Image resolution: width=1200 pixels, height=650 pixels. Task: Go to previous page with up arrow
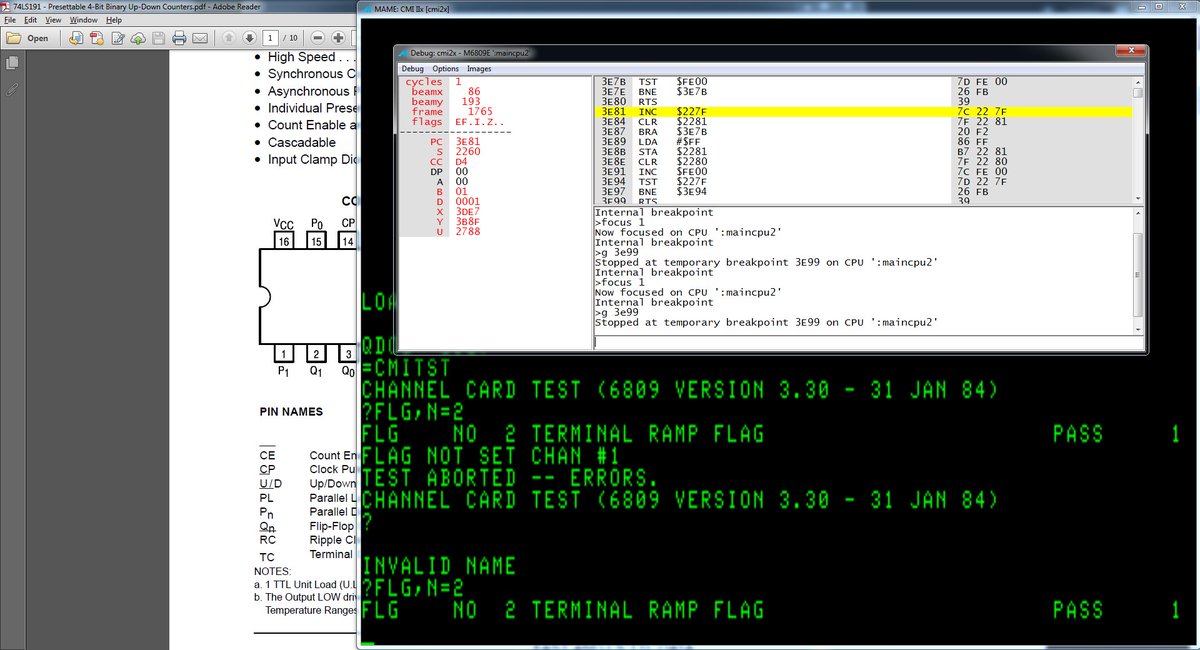[x=228, y=38]
